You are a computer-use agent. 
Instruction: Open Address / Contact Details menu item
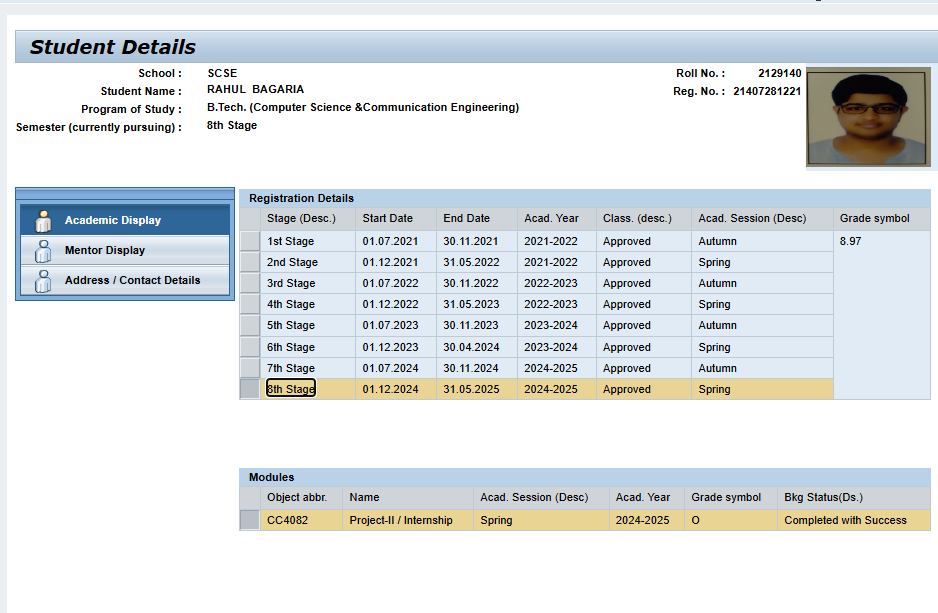(x=132, y=280)
